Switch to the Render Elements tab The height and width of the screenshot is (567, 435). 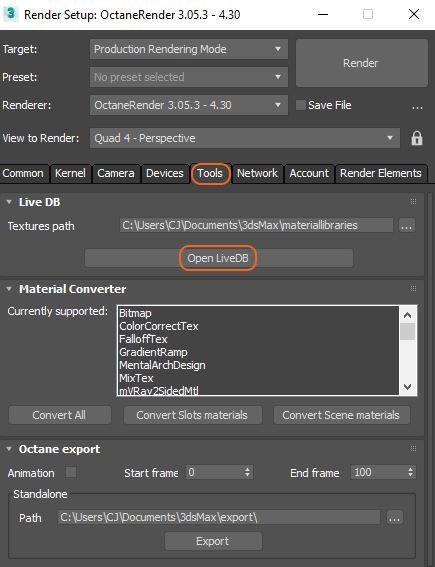381,173
